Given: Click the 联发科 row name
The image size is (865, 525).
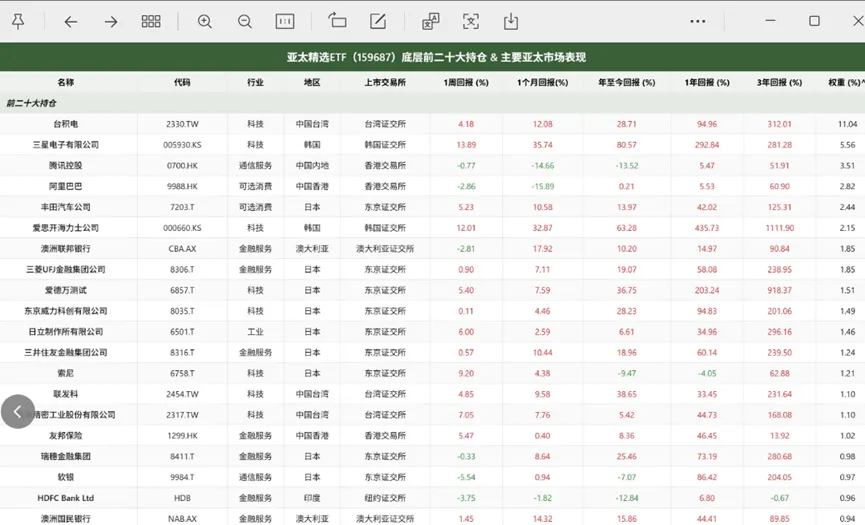Looking at the screenshot, I should coord(66,394).
